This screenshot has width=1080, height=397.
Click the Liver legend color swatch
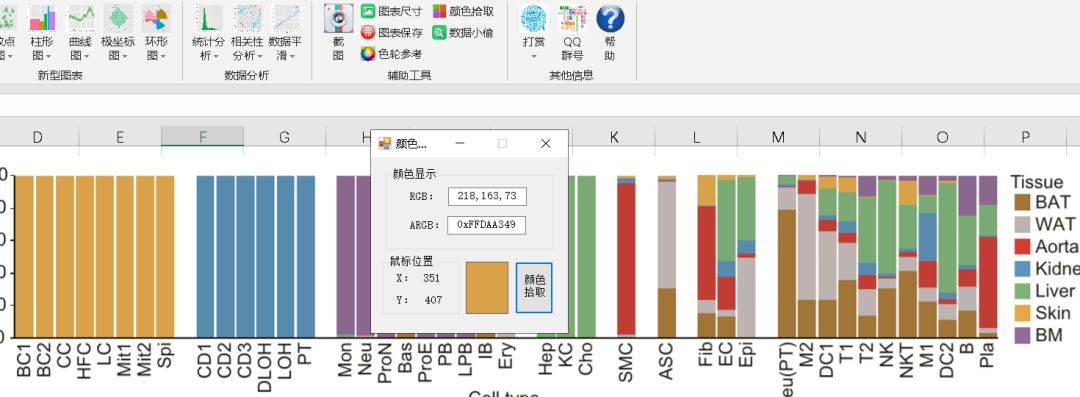pyautogui.click(x=1021, y=290)
